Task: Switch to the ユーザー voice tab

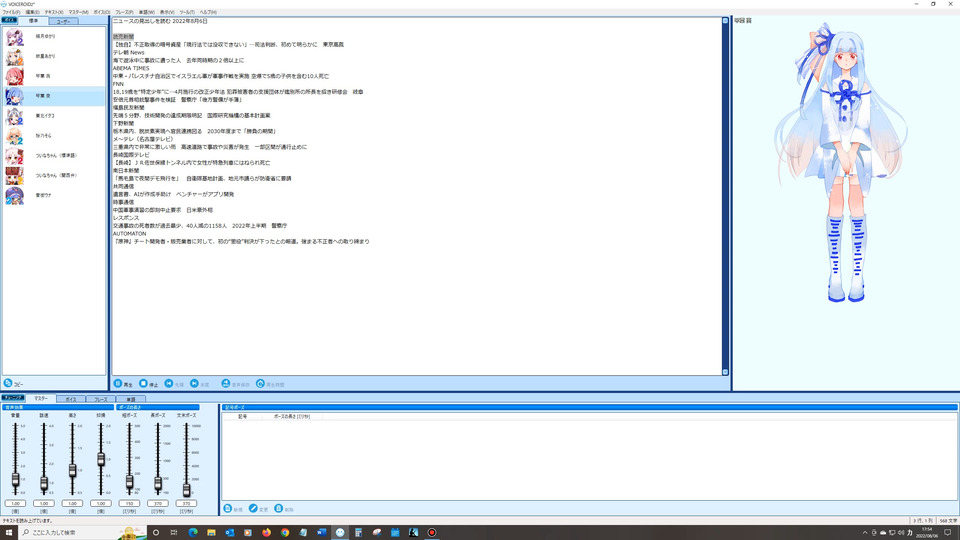Action: click(x=63, y=21)
